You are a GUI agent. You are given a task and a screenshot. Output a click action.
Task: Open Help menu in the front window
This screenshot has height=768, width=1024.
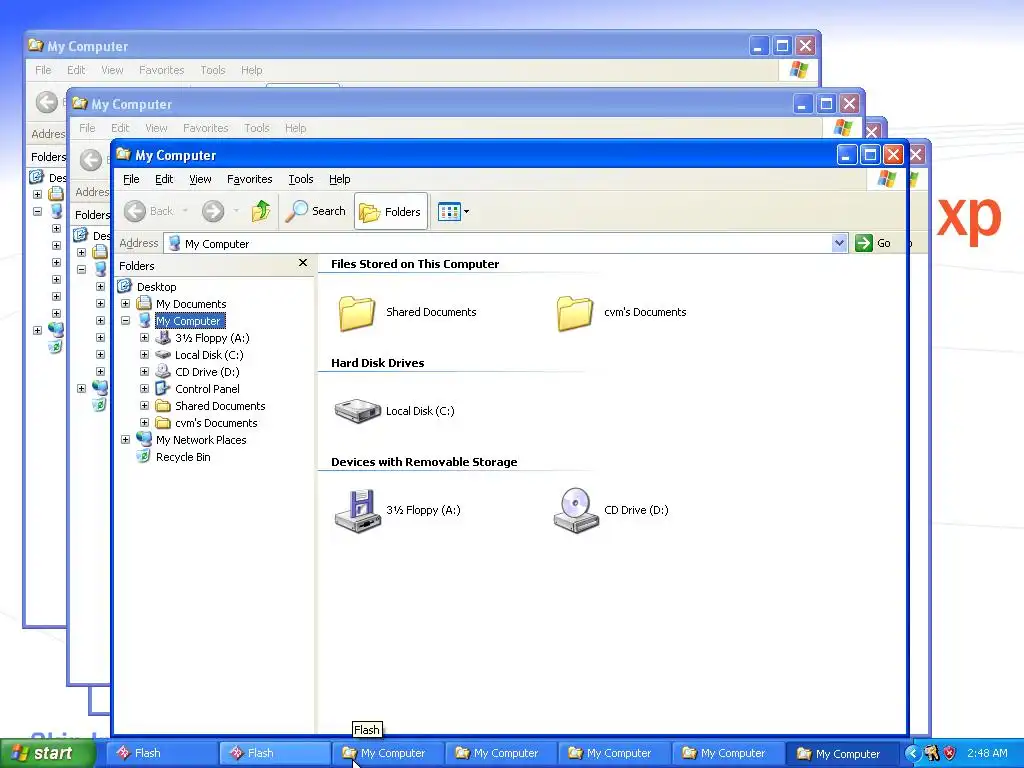[x=339, y=179]
